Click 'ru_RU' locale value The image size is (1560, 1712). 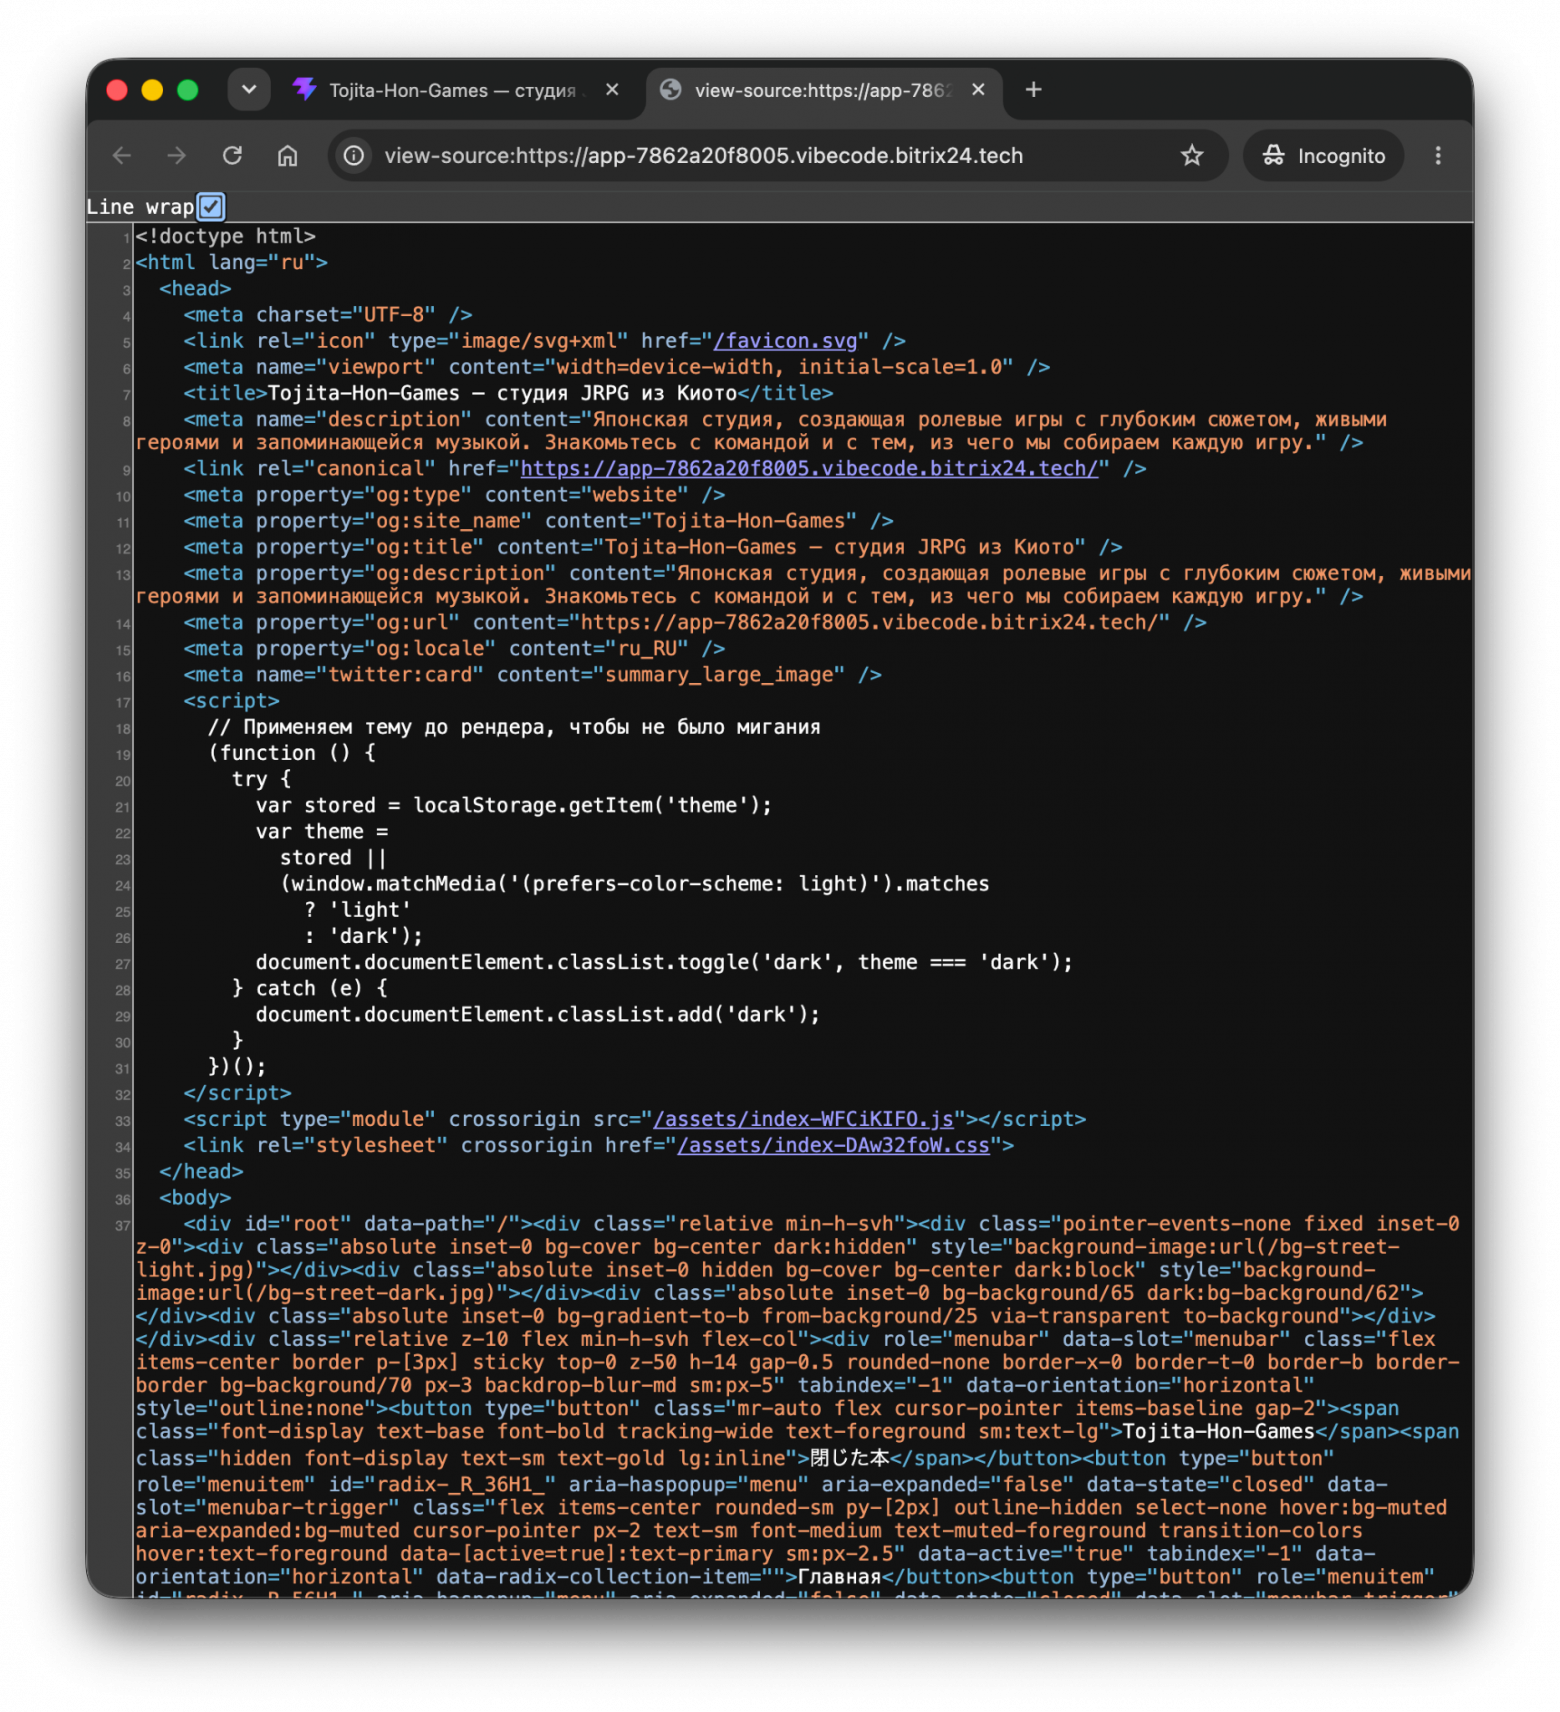point(647,649)
